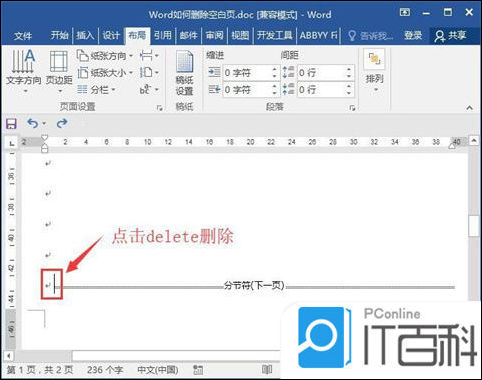Click the horizontal scrollbar left arrow
Viewport: 482px width, 380px height.
tap(9, 356)
